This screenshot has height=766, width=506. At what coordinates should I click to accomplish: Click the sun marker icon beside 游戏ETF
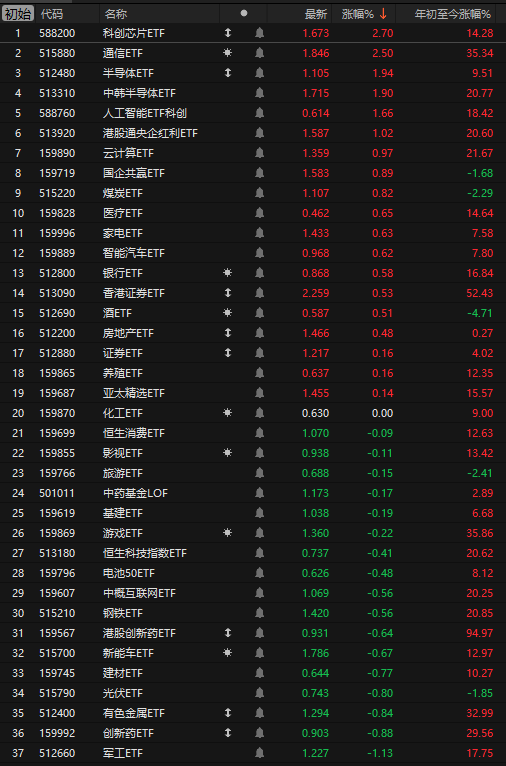(x=228, y=533)
